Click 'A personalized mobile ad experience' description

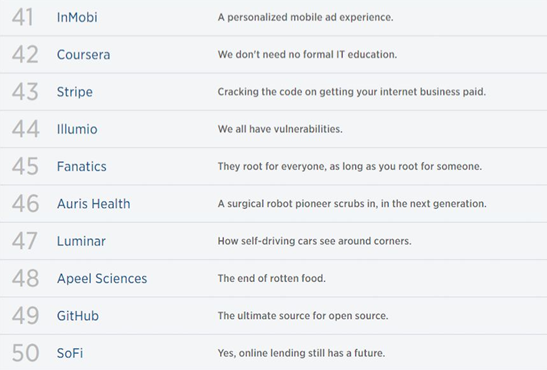click(305, 17)
